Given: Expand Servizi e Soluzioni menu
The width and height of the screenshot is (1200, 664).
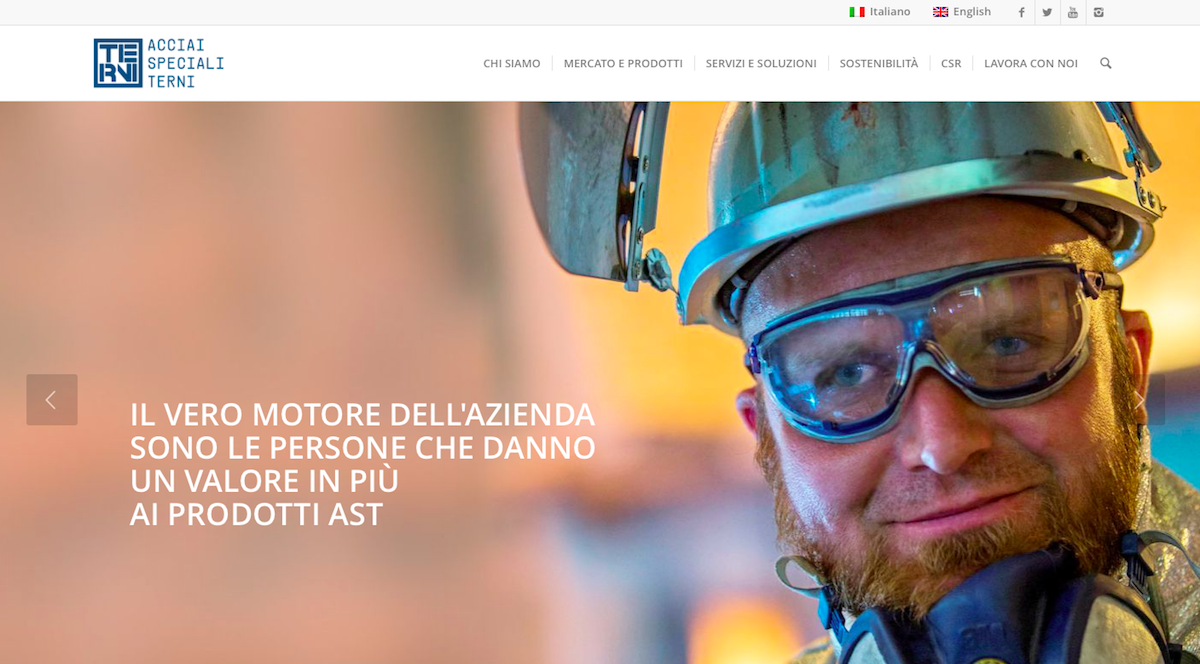Looking at the screenshot, I should (x=761, y=63).
